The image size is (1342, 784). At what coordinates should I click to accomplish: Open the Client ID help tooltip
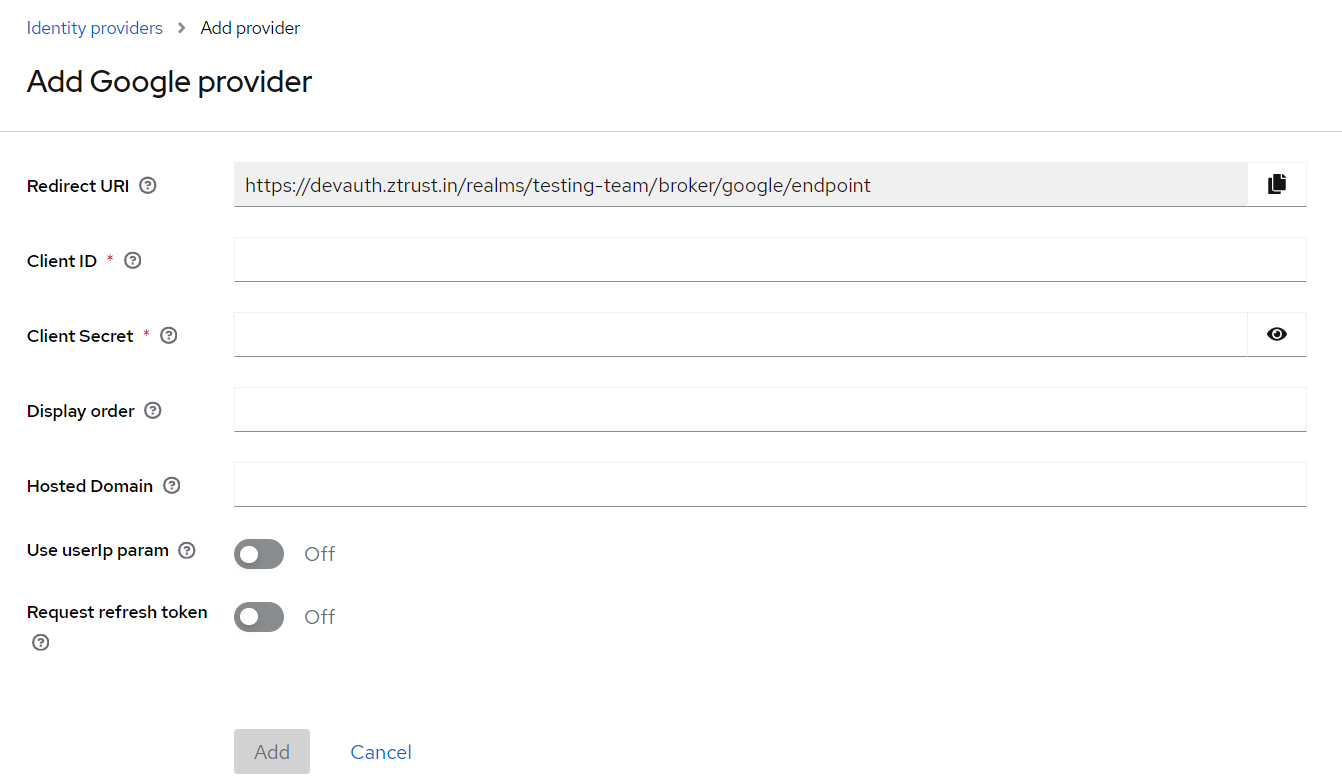[132, 260]
